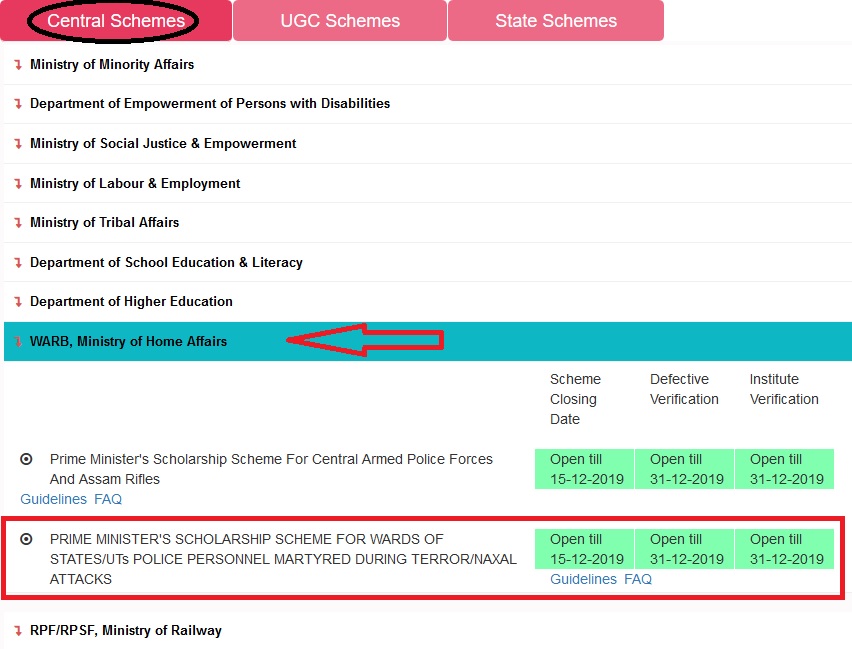Open FAQ link under Assam Rifles scheme
This screenshot has height=649, width=852.
(108, 499)
